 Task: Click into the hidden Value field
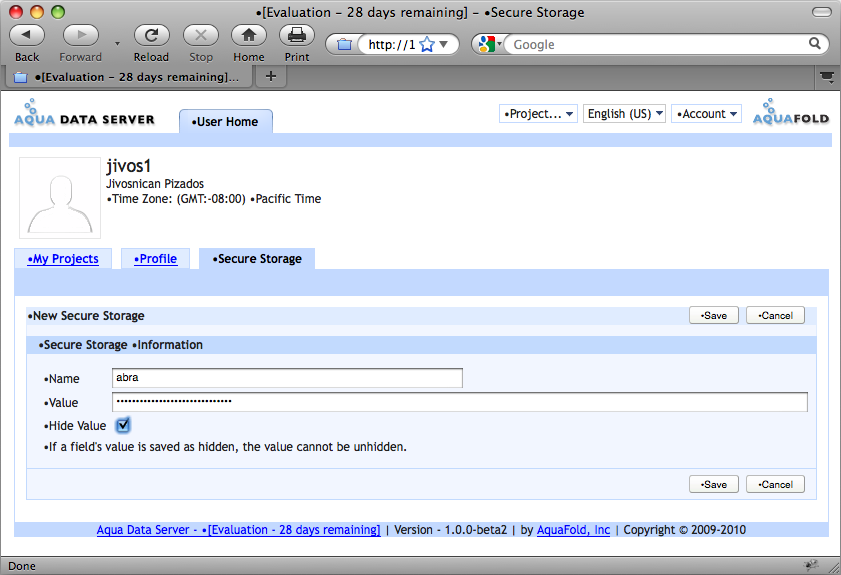click(x=460, y=402)
